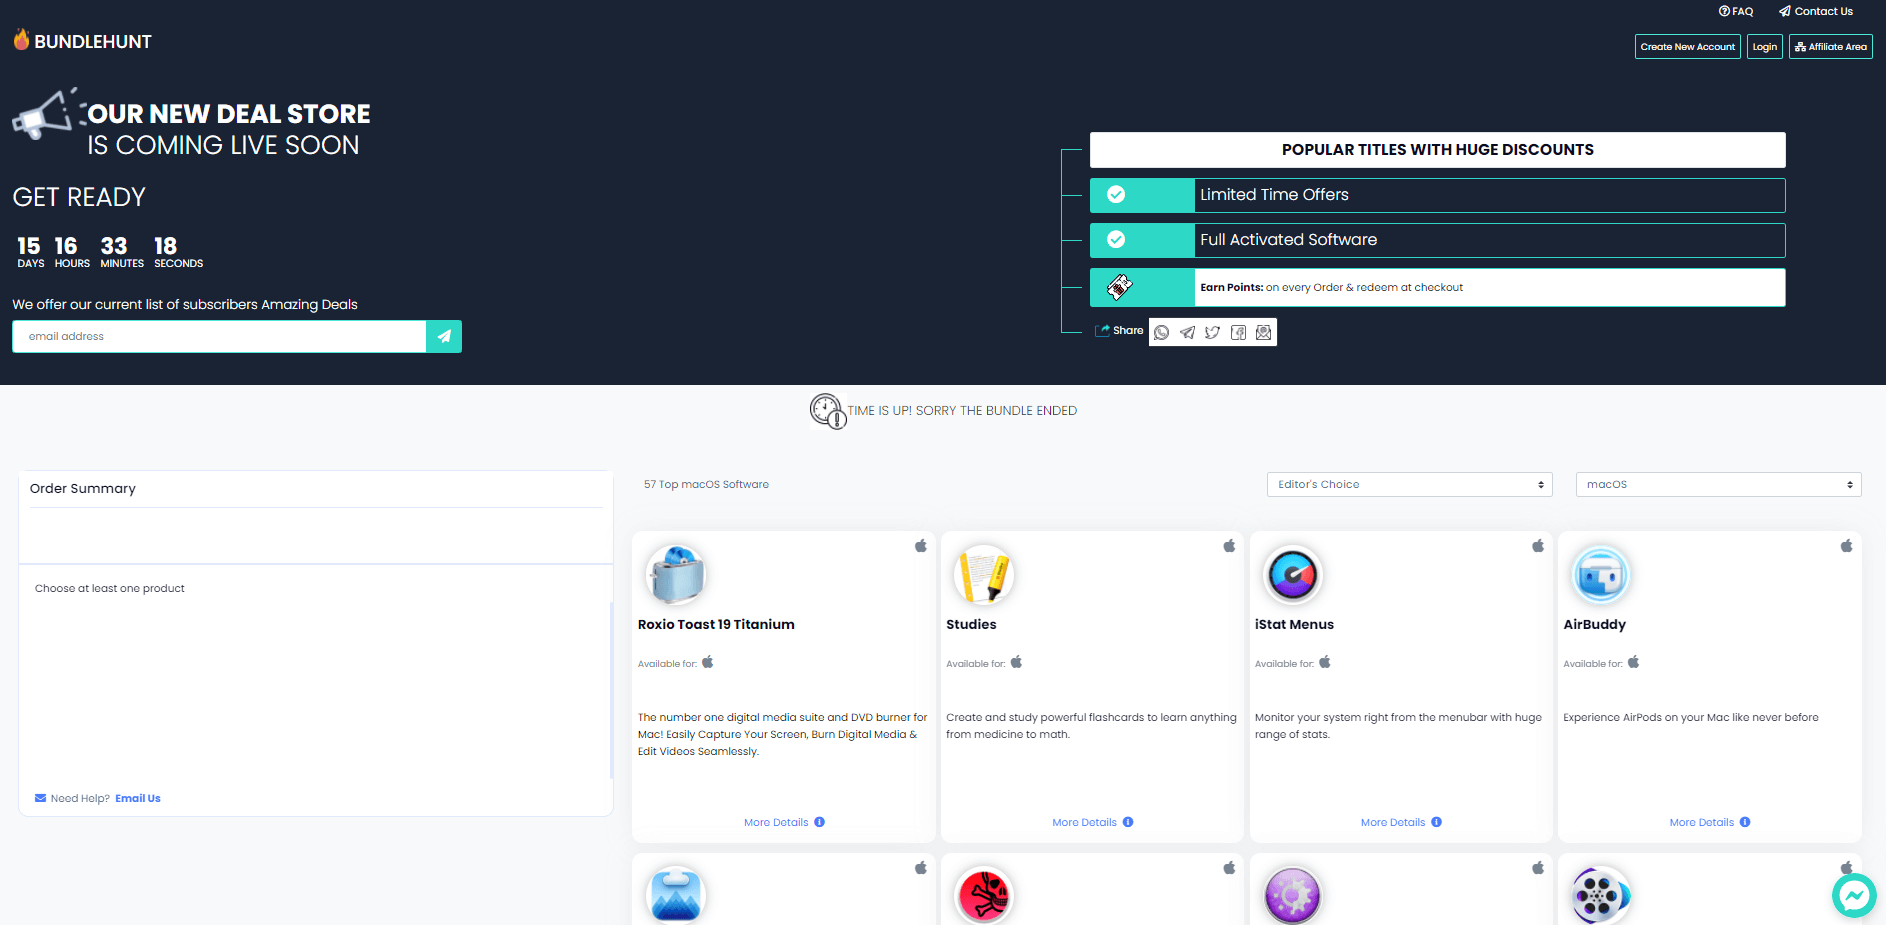The height and width of the screenshot is (925, 1886).
Task: Click the email address input field
Action: tap(218, 336)
